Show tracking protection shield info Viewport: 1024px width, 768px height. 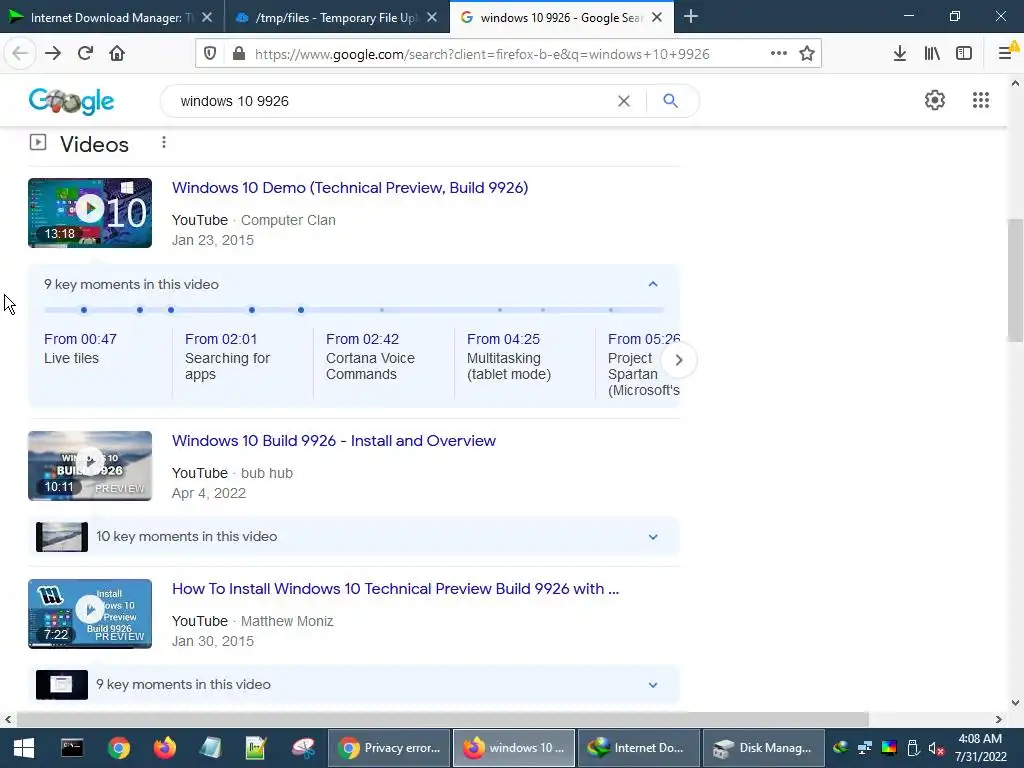coord(210,54)
